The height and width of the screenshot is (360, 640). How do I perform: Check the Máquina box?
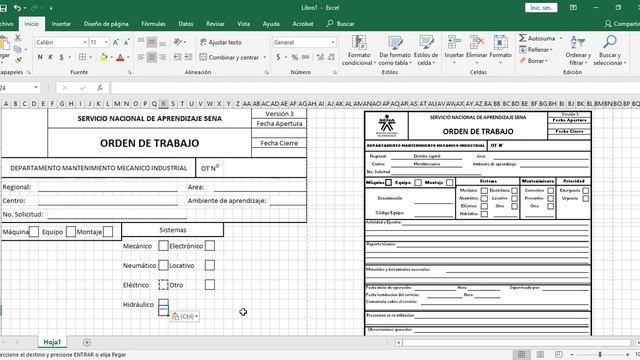click(34, 232)
